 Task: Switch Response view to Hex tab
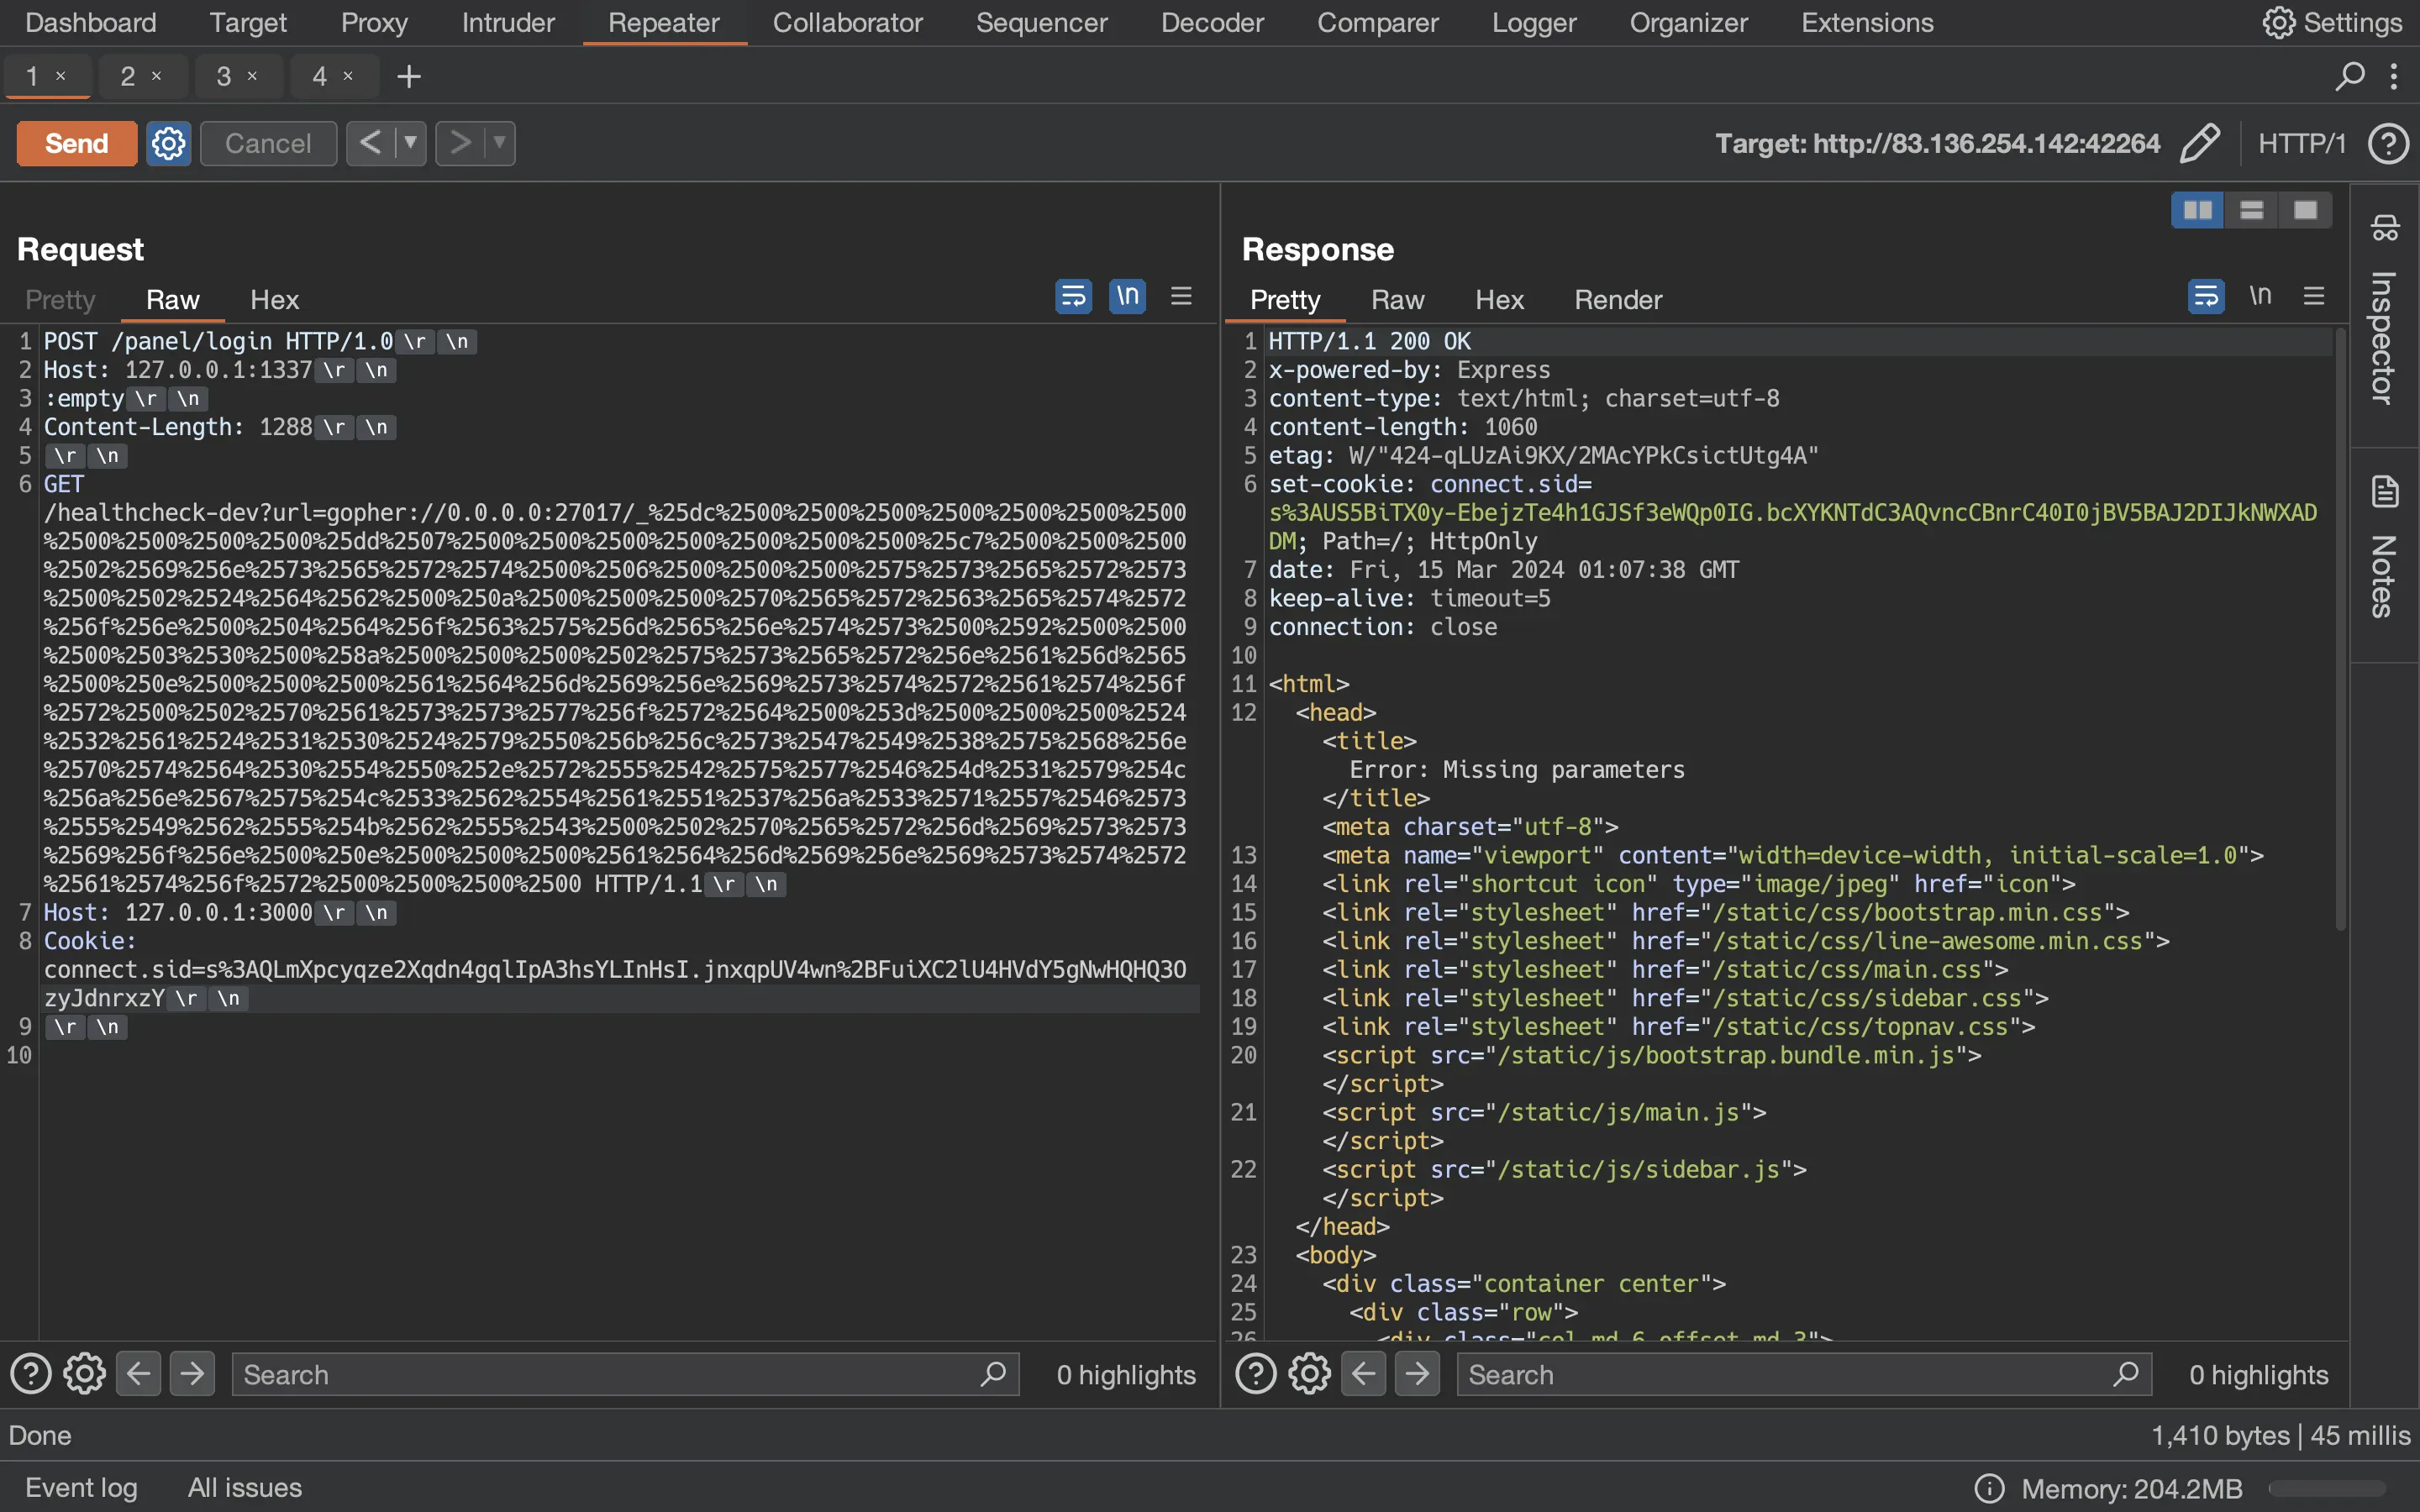[x=1499, y=300]
